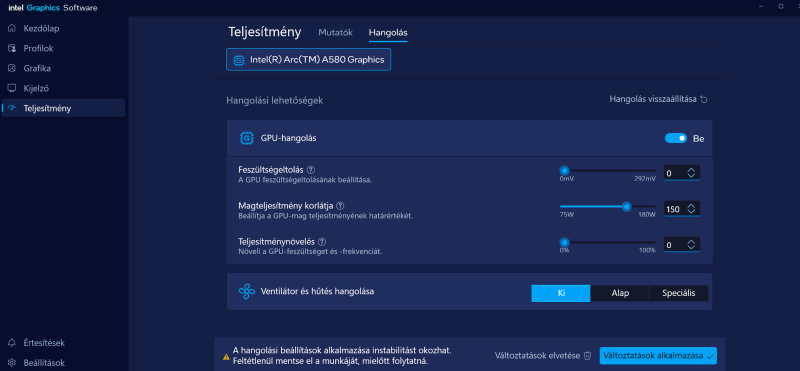Switch to the Hangolás tab
The width and height of the screenshot is (800, 371).
click(x=388, y=33)
